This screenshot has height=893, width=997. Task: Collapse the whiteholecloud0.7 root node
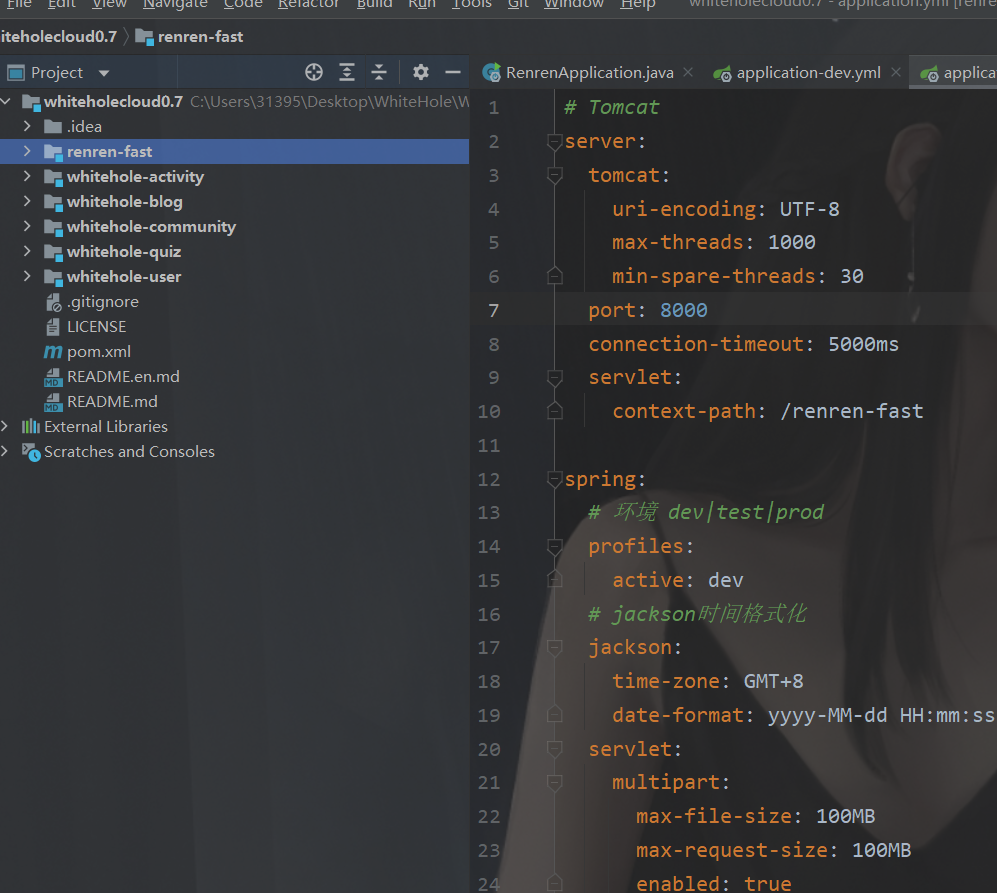point(6,101)
